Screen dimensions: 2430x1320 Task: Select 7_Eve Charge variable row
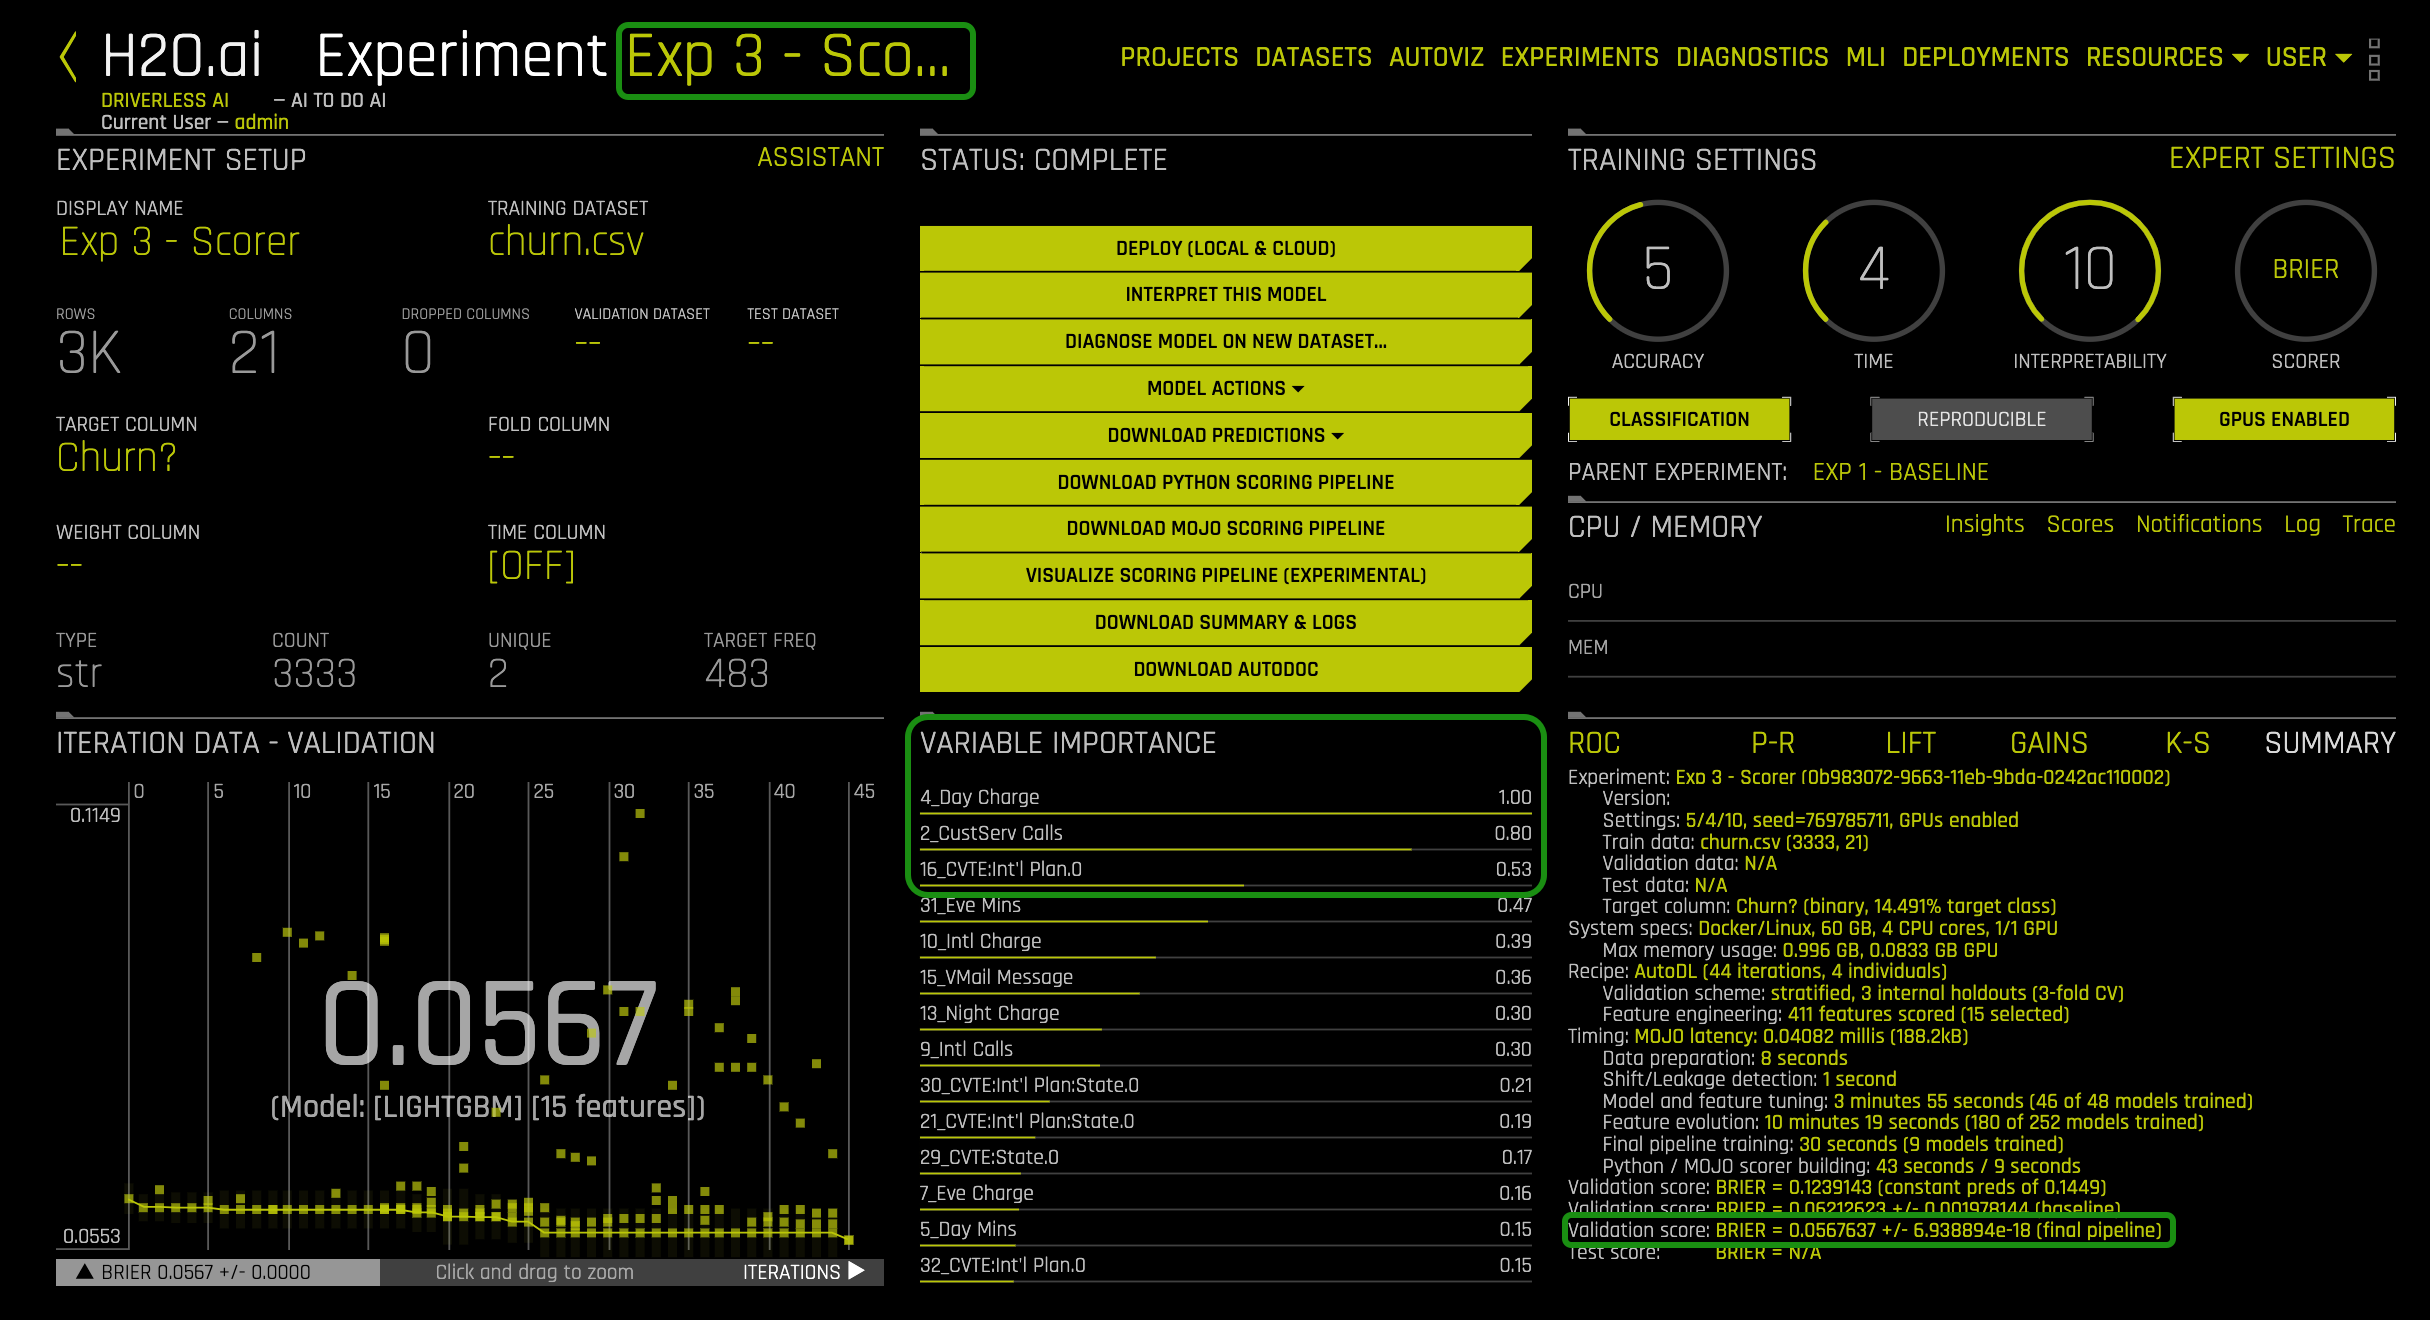coord(1225,1193)
